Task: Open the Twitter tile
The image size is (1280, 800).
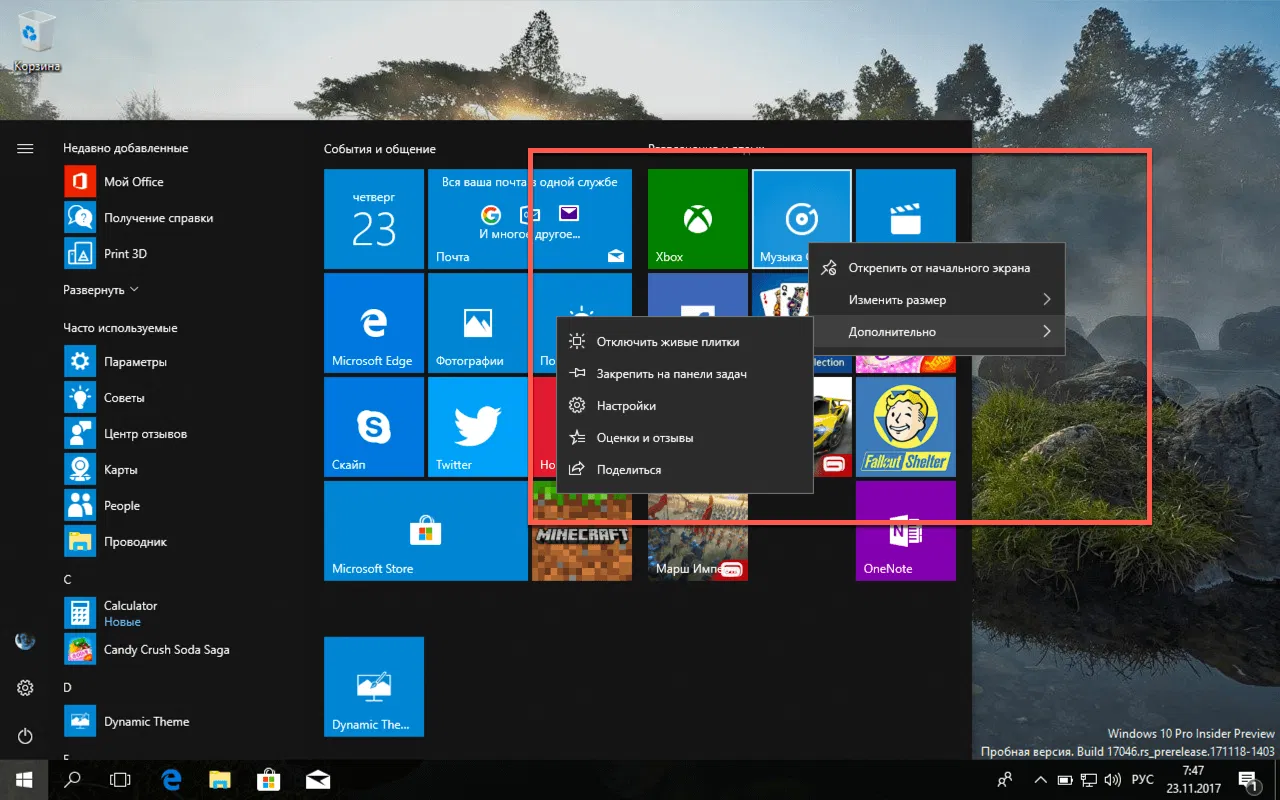Action: (x=478, y=427)
